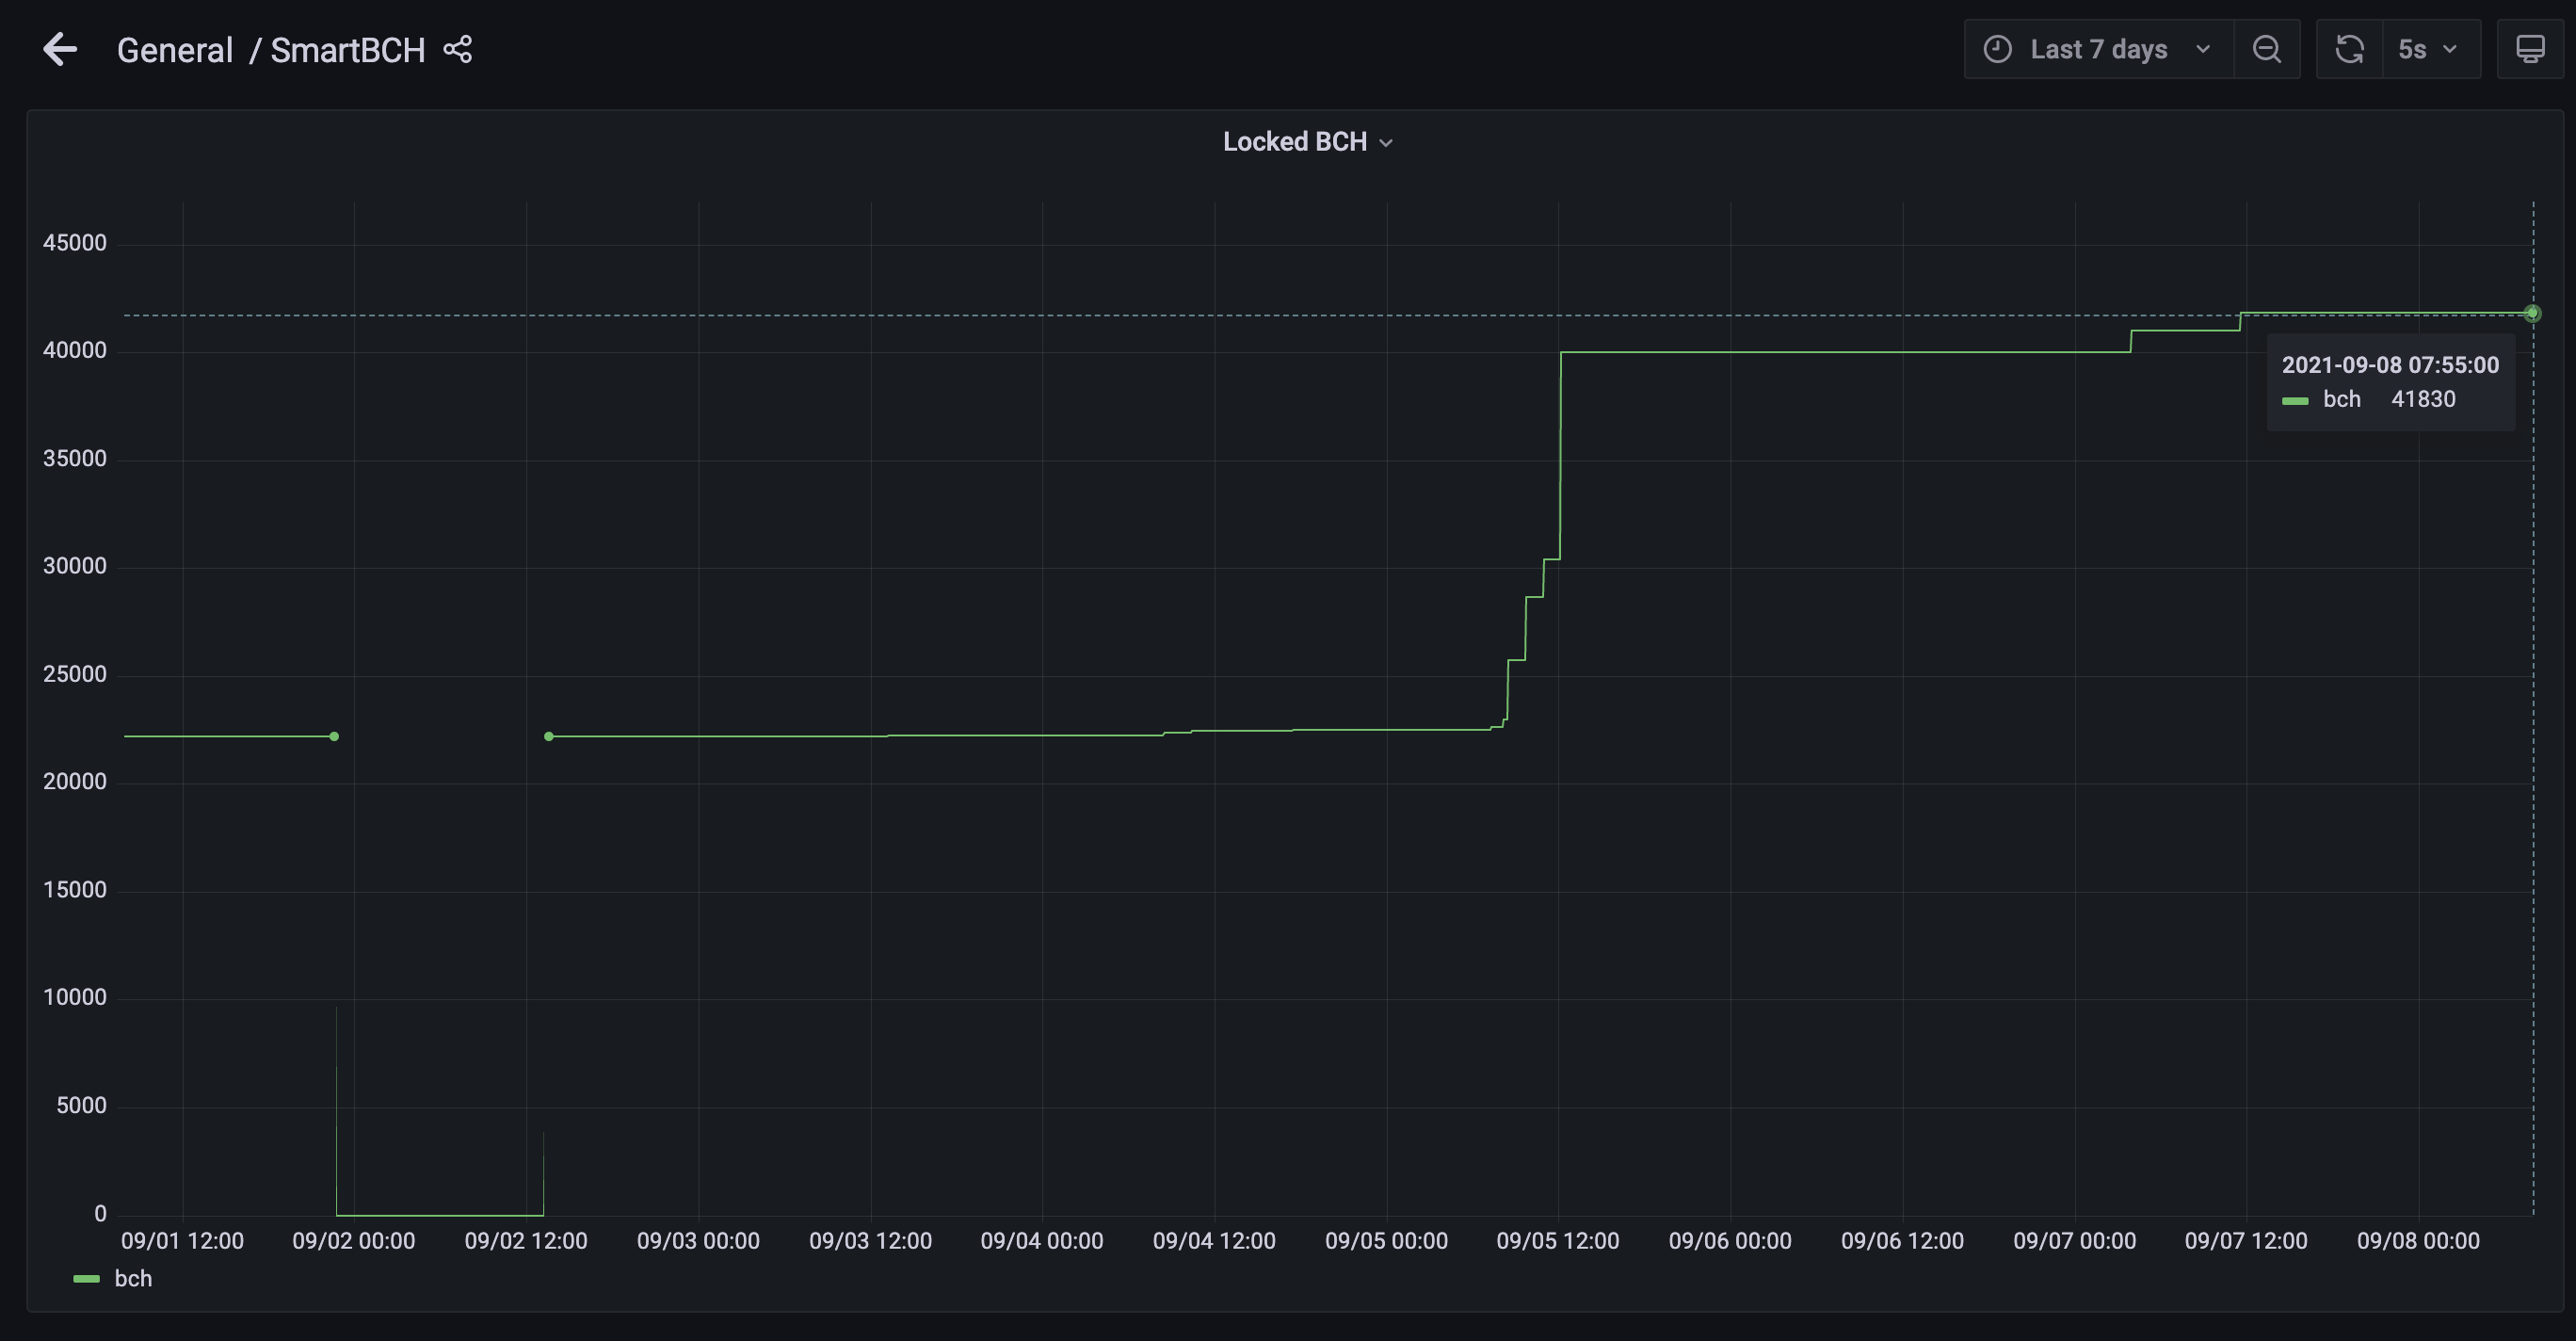This screenshot has width=2576, height=1341.
Task: Click the 10000 y-axis label
Action: click(x=75, y=997)
